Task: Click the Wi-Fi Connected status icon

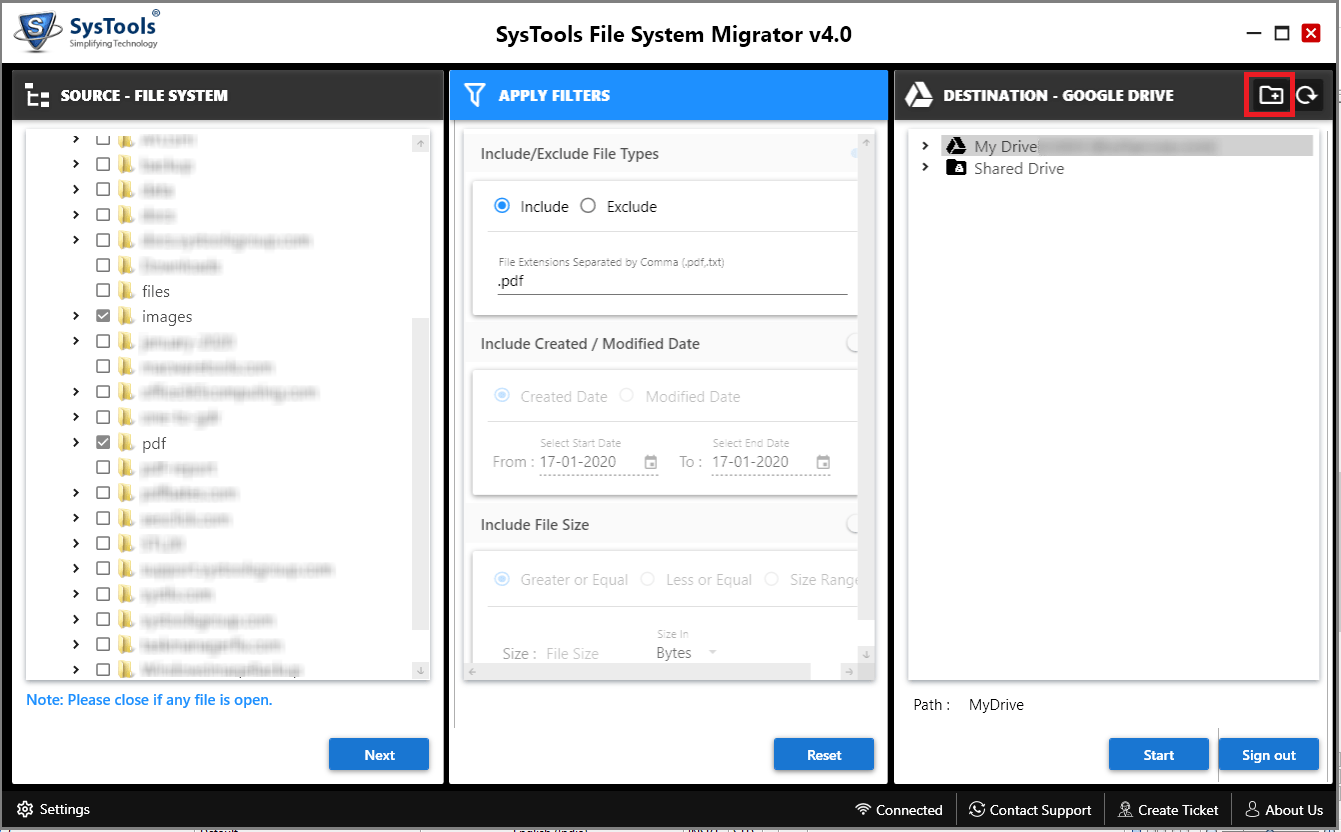Action: 863,809
